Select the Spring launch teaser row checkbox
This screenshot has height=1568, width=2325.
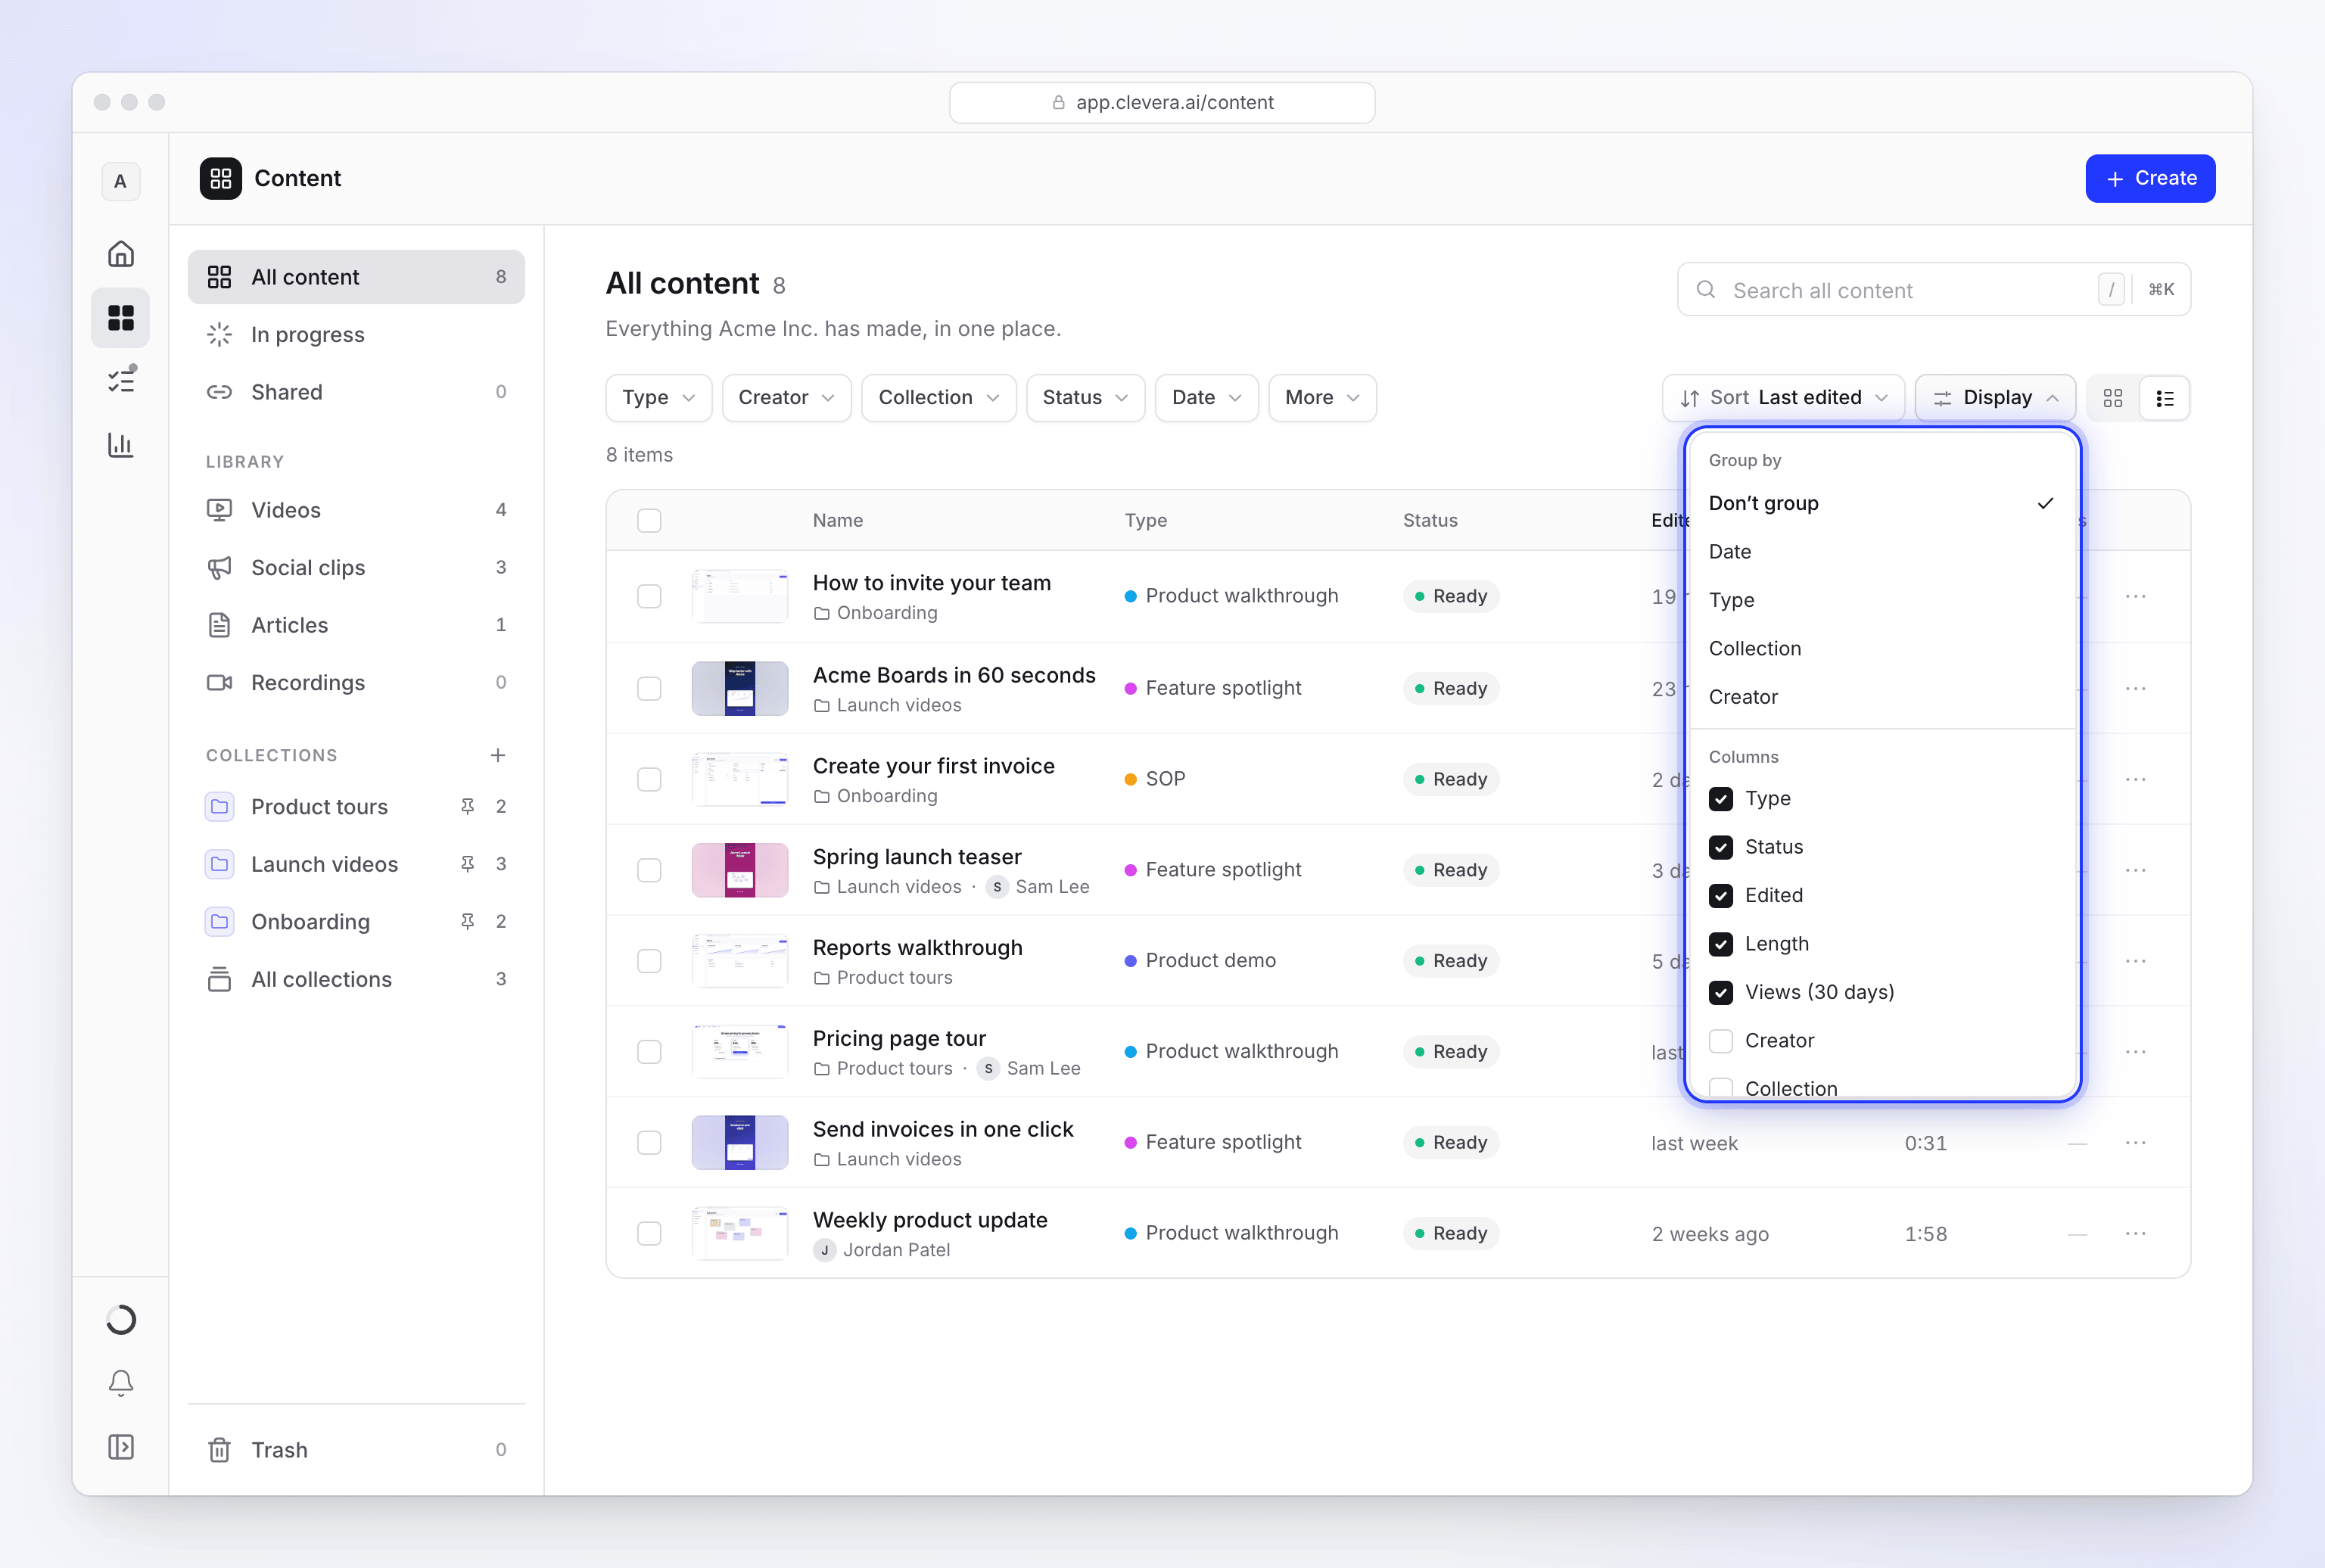(x=649, y=870)
